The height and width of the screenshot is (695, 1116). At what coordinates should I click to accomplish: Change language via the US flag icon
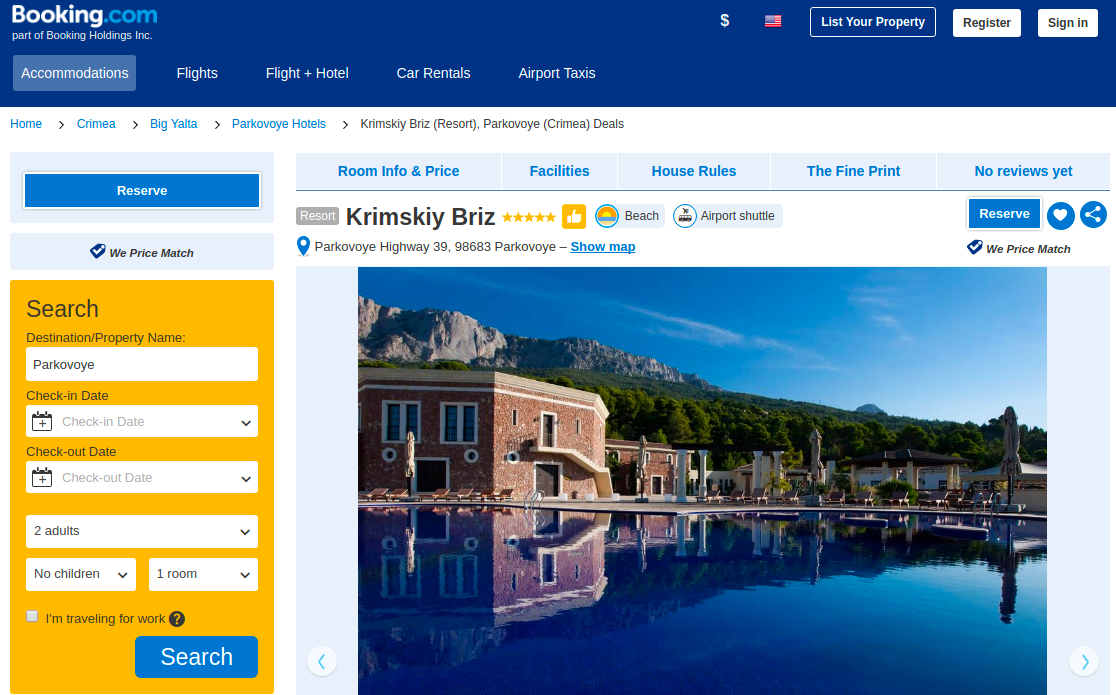[x=773, y=21]
